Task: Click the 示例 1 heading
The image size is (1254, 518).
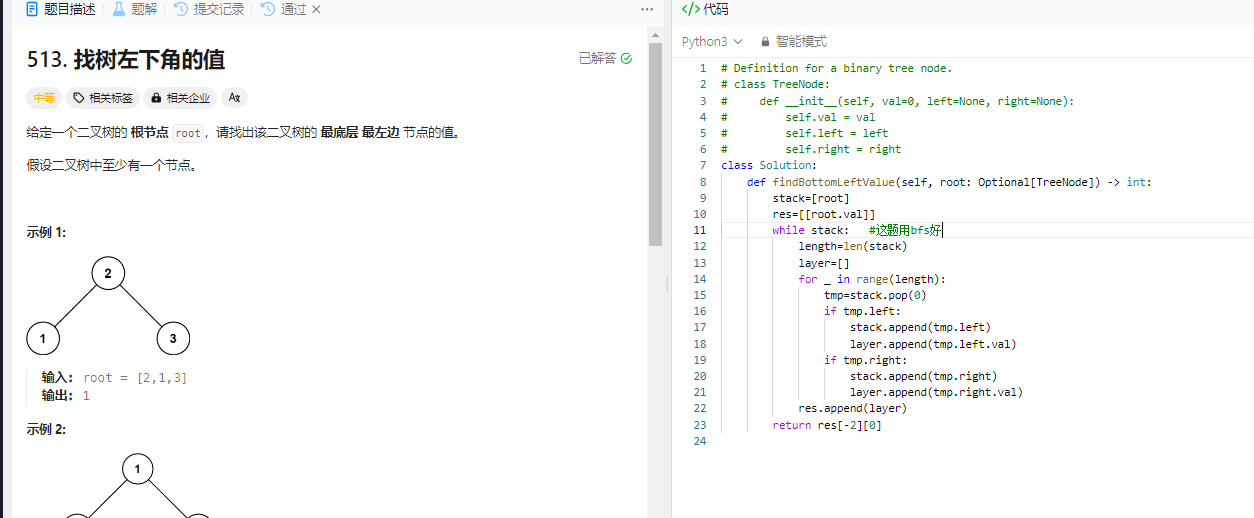Action: point(46,232)
